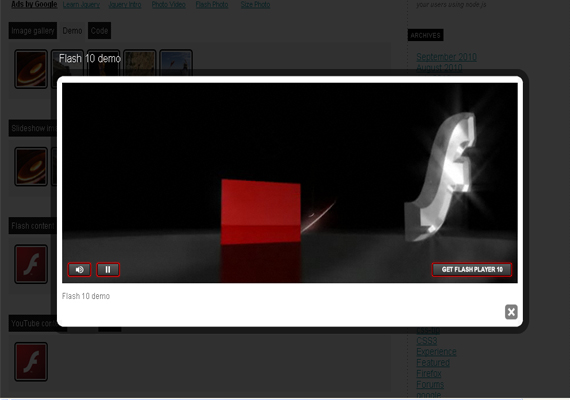Open the Firefox category link
This screenshot has height=400, width=570.
(429, 373)
